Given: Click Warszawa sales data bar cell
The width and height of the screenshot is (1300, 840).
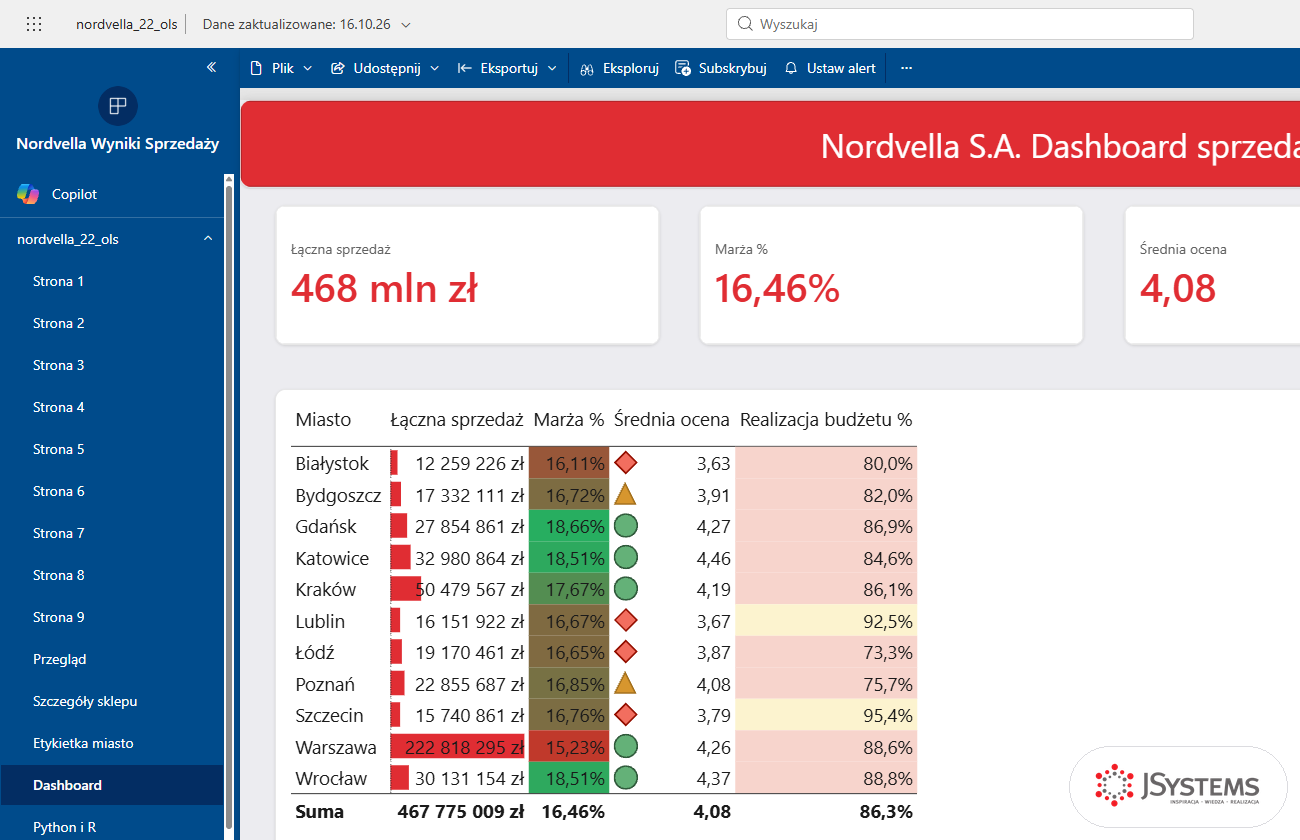Looking at the screenshot, I should coord(458,747).
